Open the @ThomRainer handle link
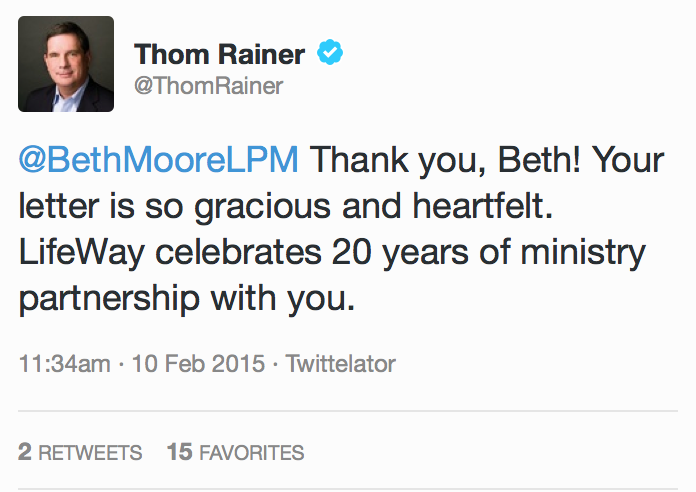The image size is (696, 492). tap(208, 86)
